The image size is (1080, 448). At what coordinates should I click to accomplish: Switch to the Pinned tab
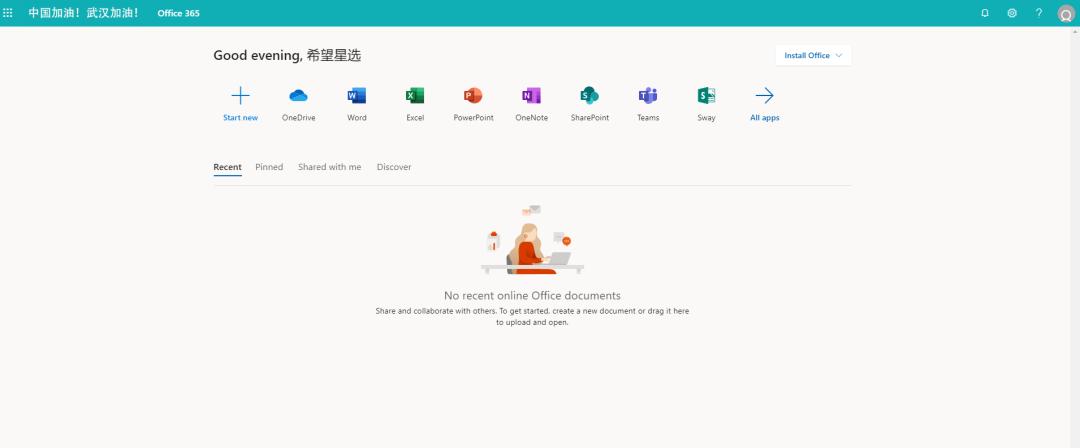(x=269, y=167)
